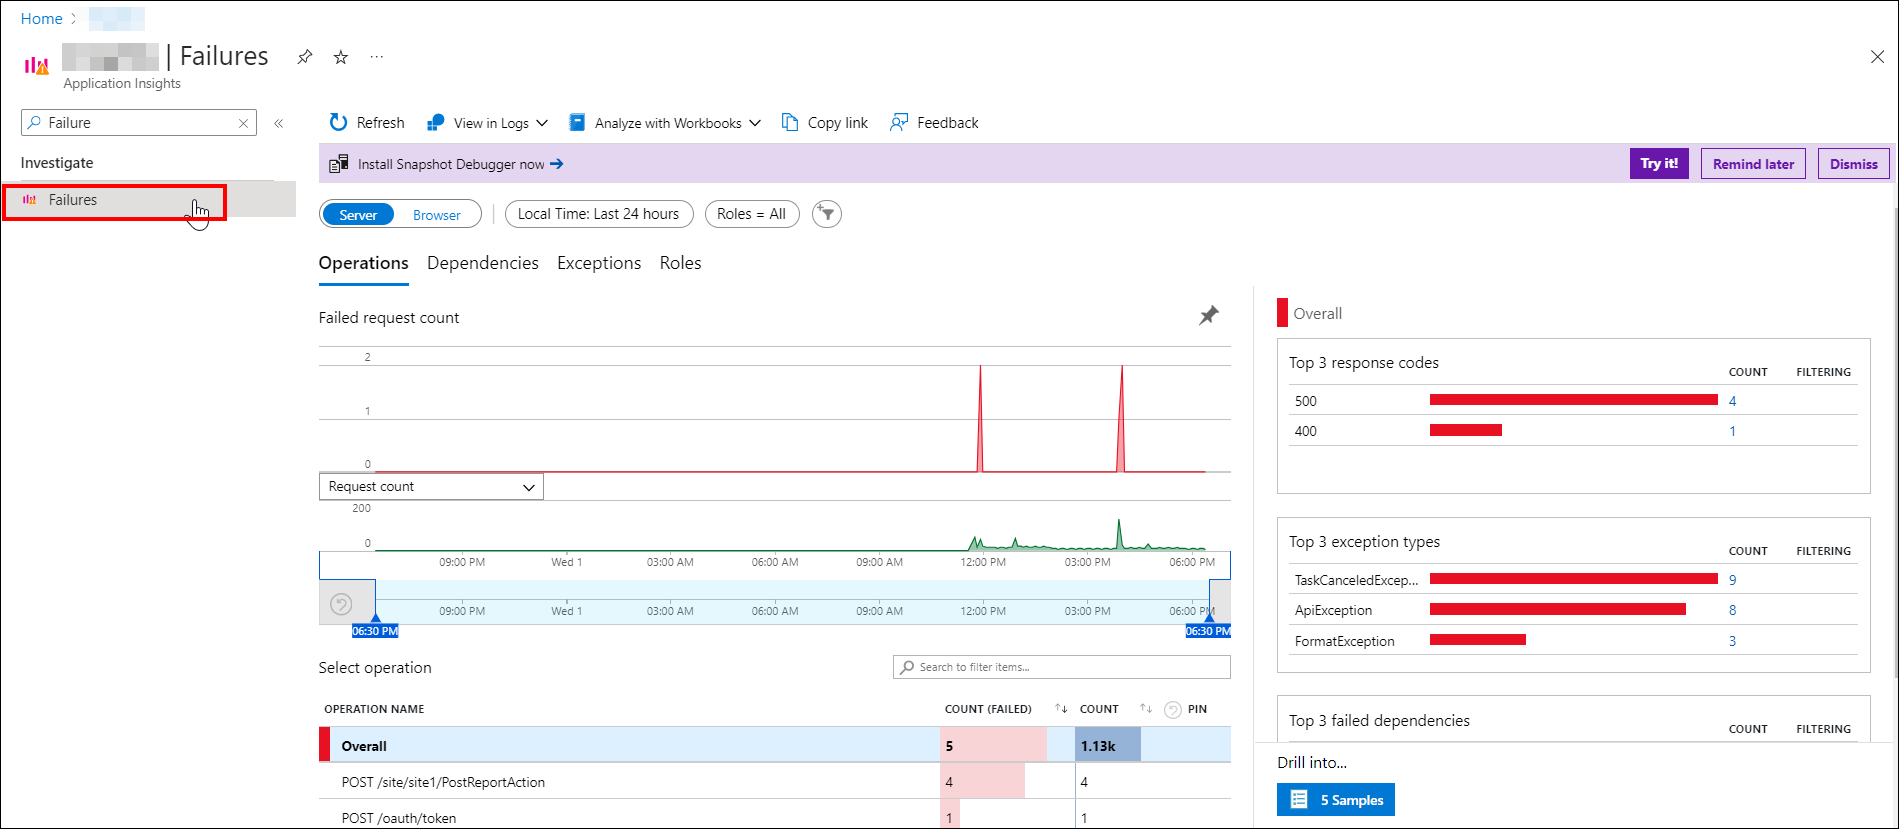
Task: Click the FormatException exception row
Action: 1573,641
